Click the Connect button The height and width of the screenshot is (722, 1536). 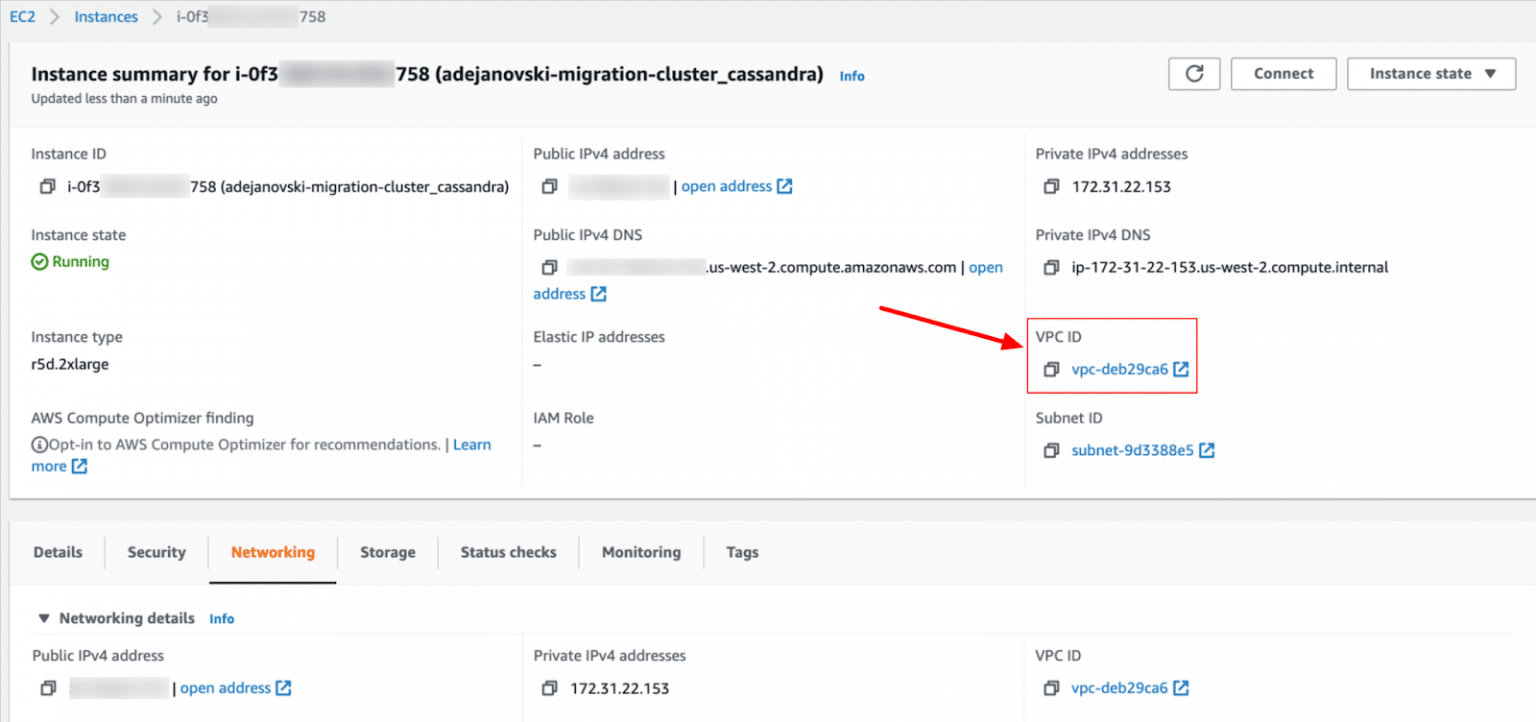[x=1283, y=74]
